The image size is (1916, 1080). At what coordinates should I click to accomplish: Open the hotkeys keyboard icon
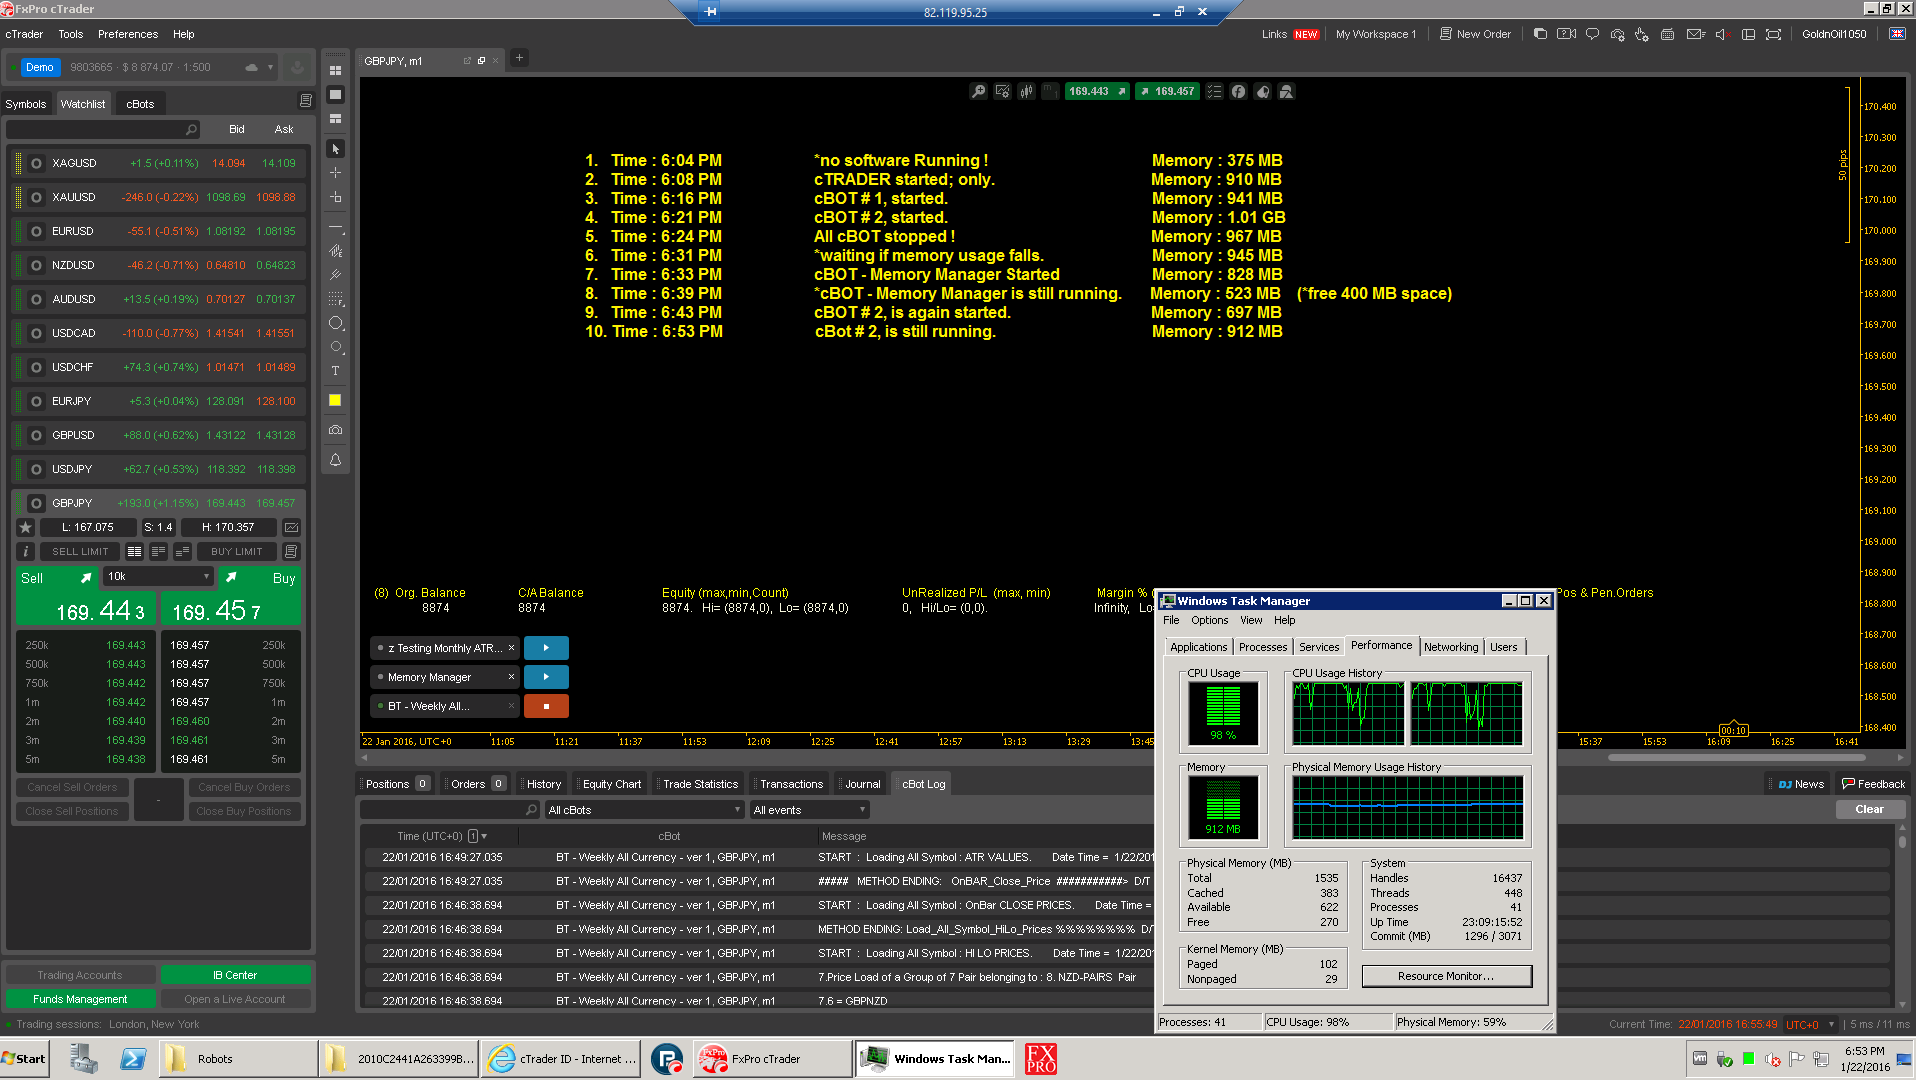(1667, 34)
